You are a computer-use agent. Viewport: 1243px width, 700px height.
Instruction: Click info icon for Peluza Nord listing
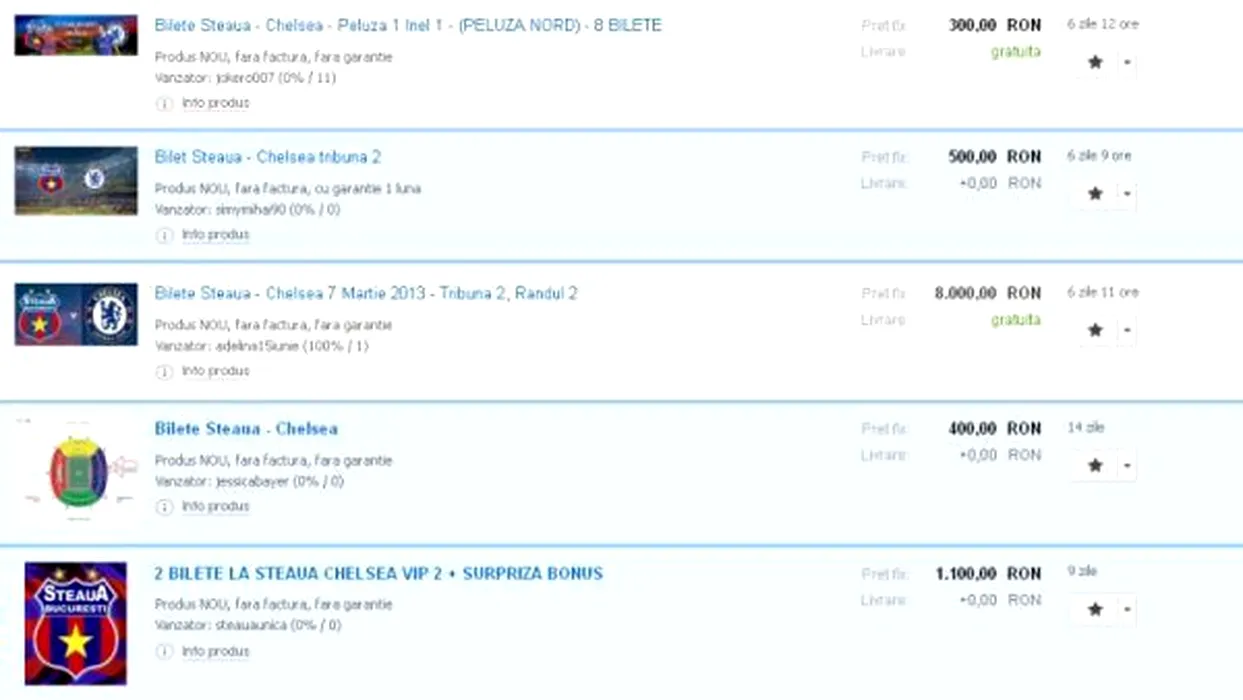click(164, 103)
